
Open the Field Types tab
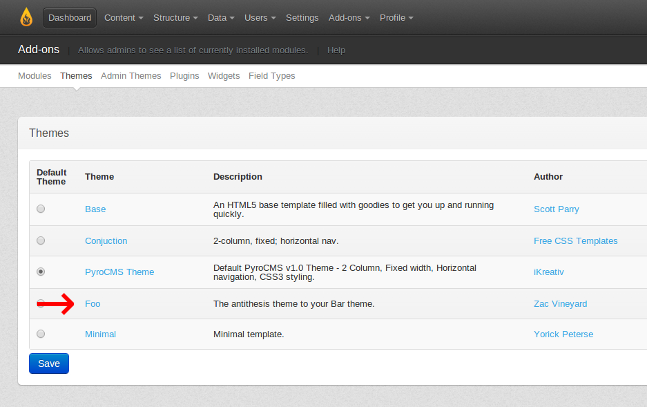pos(272,76)
